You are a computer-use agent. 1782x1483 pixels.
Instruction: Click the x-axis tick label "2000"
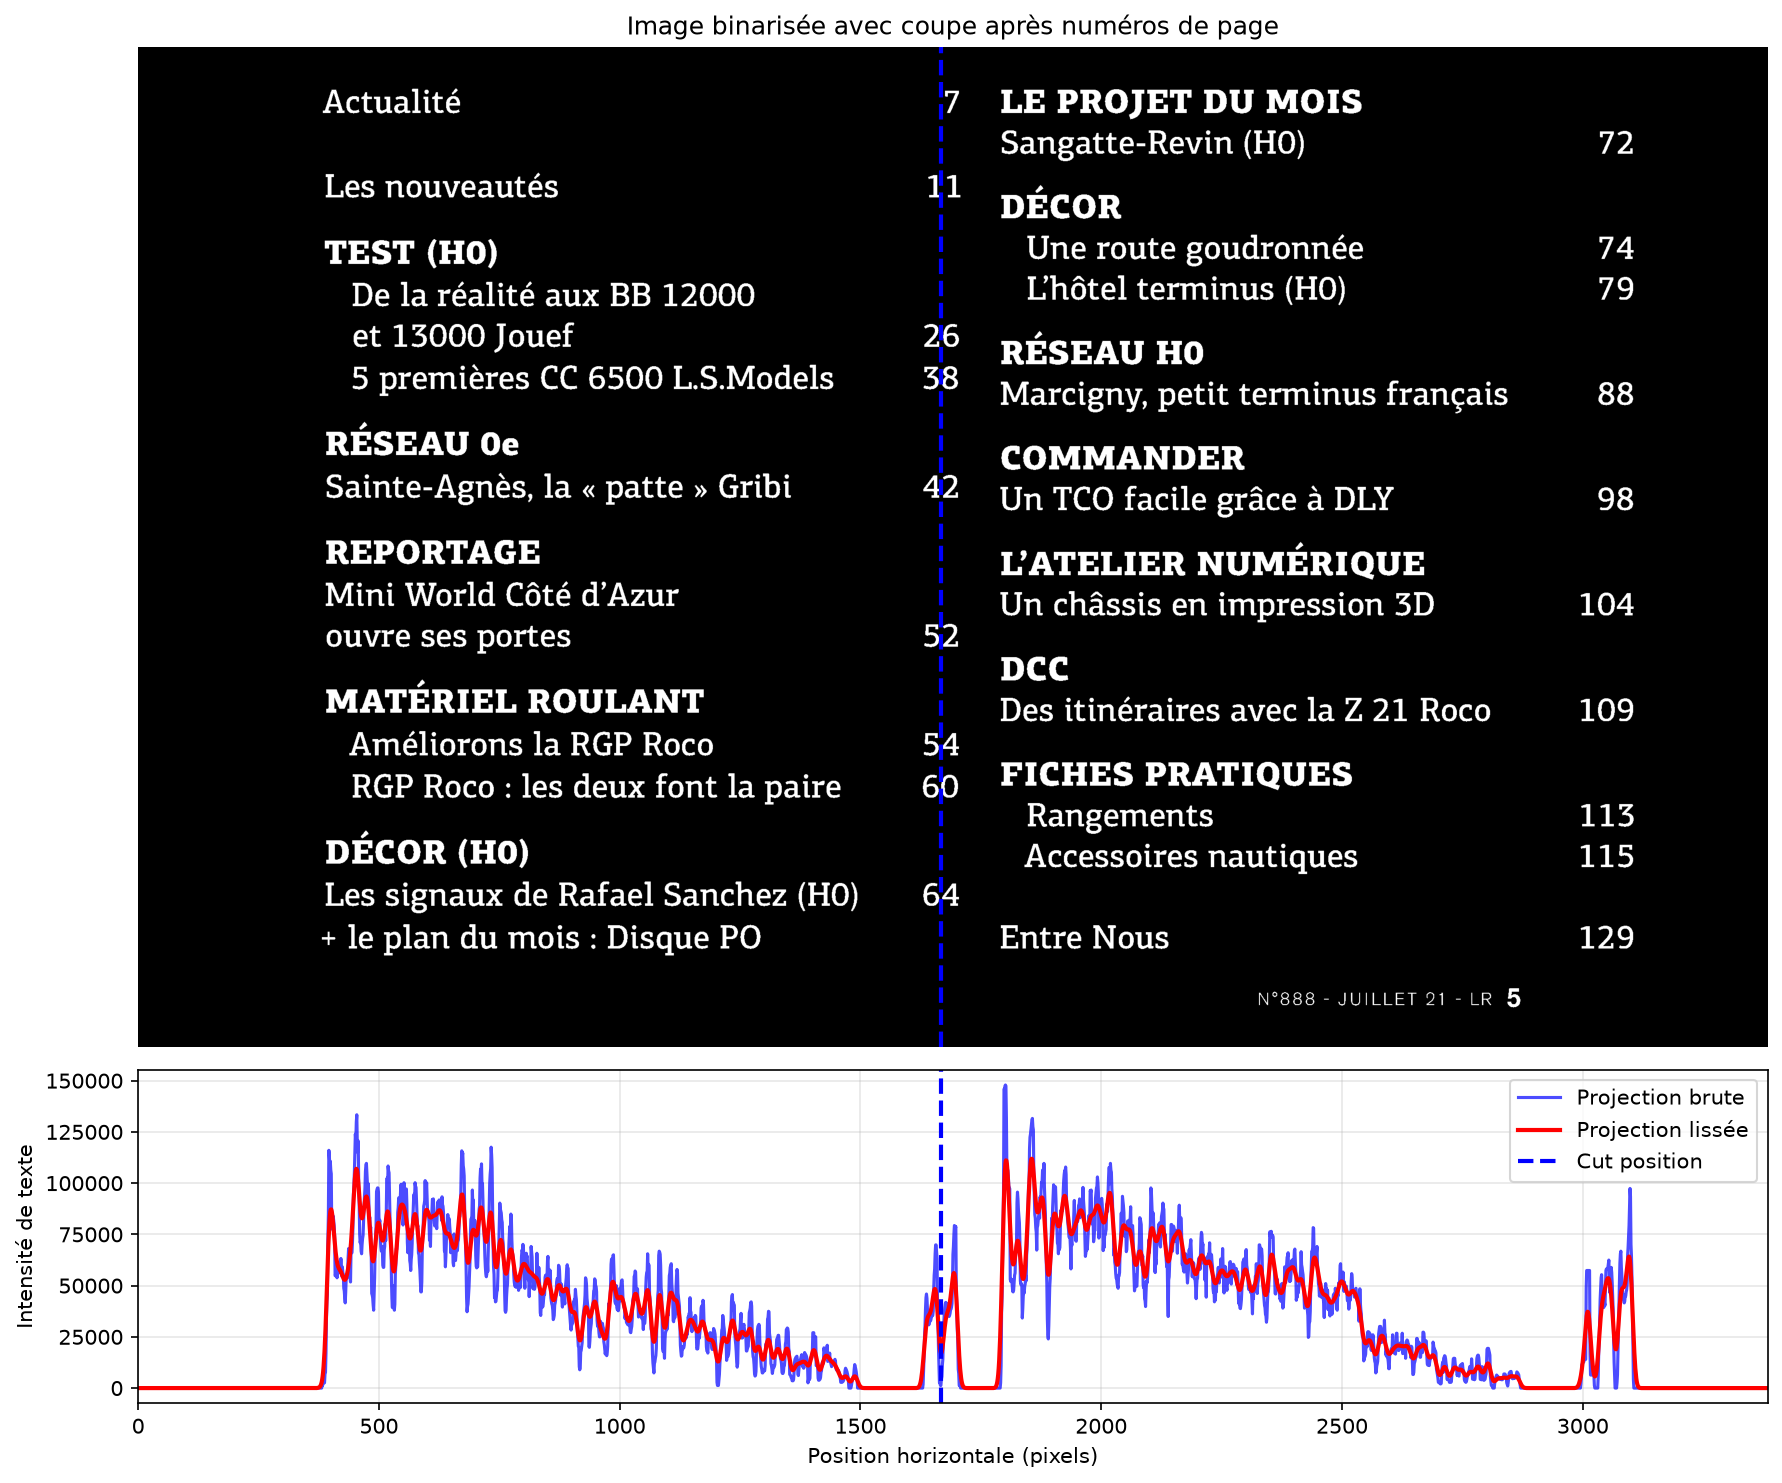[x=1101, y=1426]
